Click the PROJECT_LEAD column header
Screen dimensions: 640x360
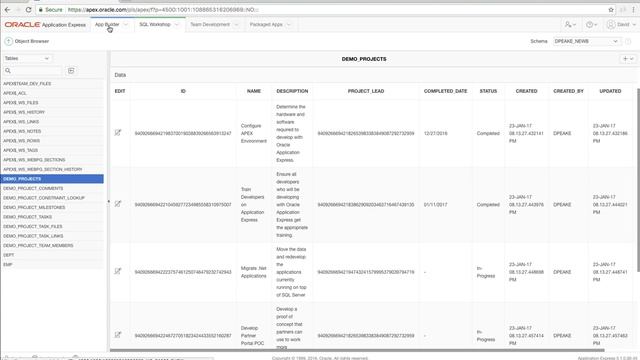click(366, 91)
